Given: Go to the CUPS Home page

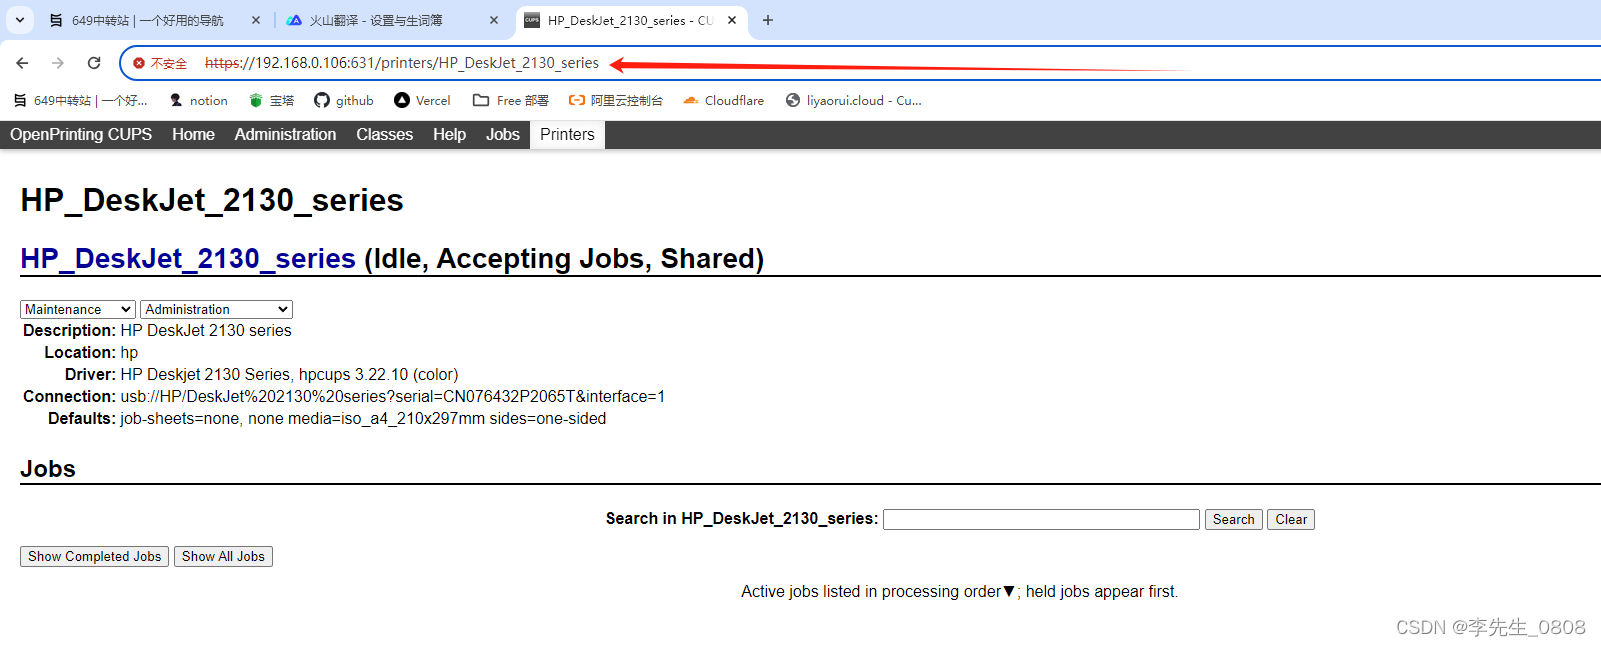Looking at the screenshot, I should (x=193, y=134).
